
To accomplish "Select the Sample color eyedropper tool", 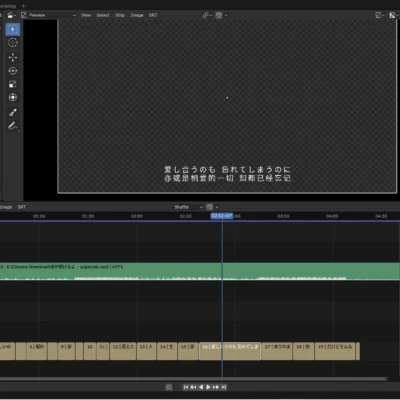I will coord(13,112).
